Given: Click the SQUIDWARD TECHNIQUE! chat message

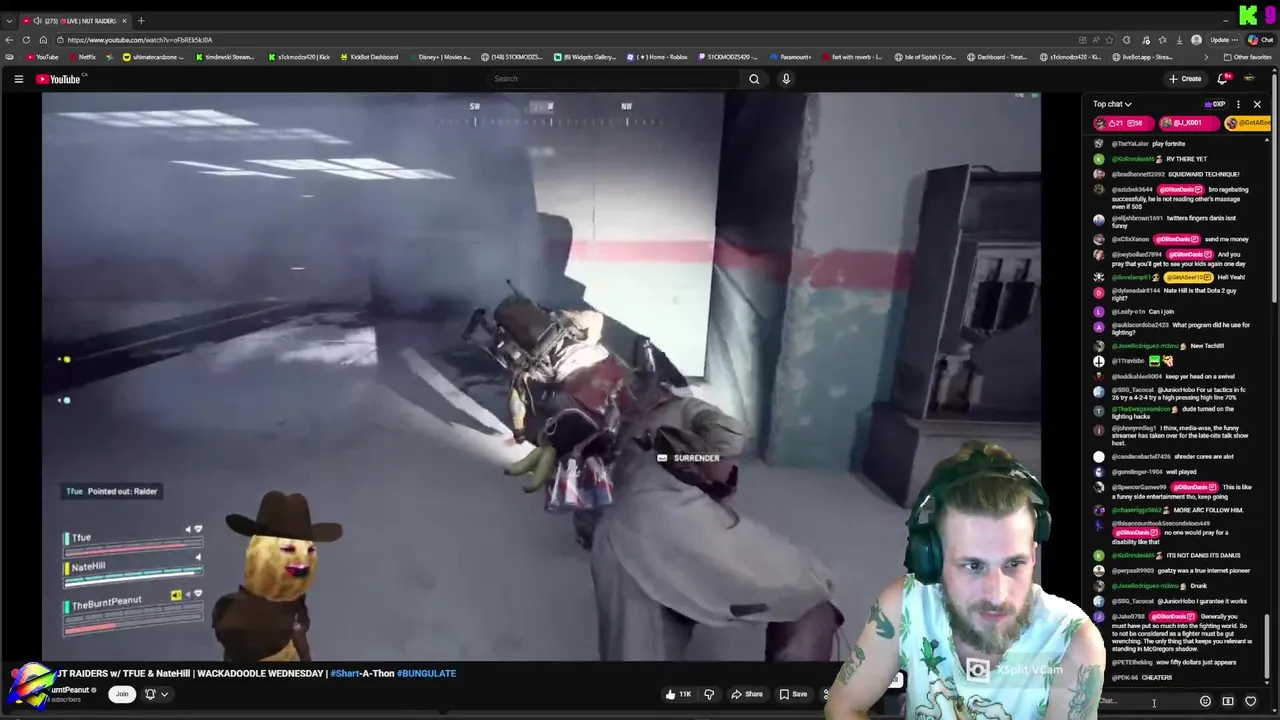Looking at the screenshot, I should click(x=1204, y=174).
